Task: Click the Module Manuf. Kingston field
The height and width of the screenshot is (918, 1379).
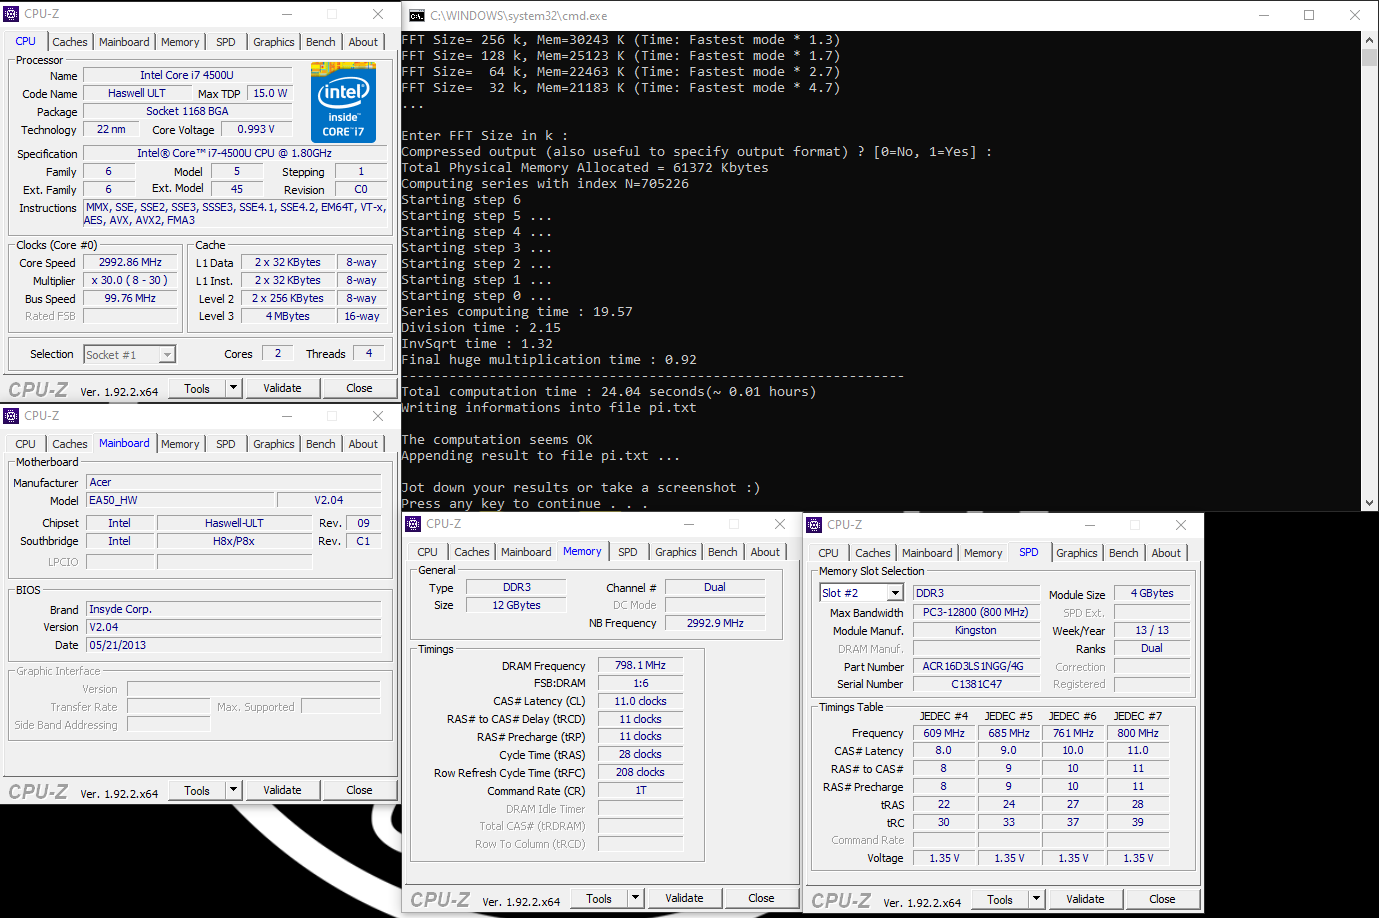Action: (976, 630)
